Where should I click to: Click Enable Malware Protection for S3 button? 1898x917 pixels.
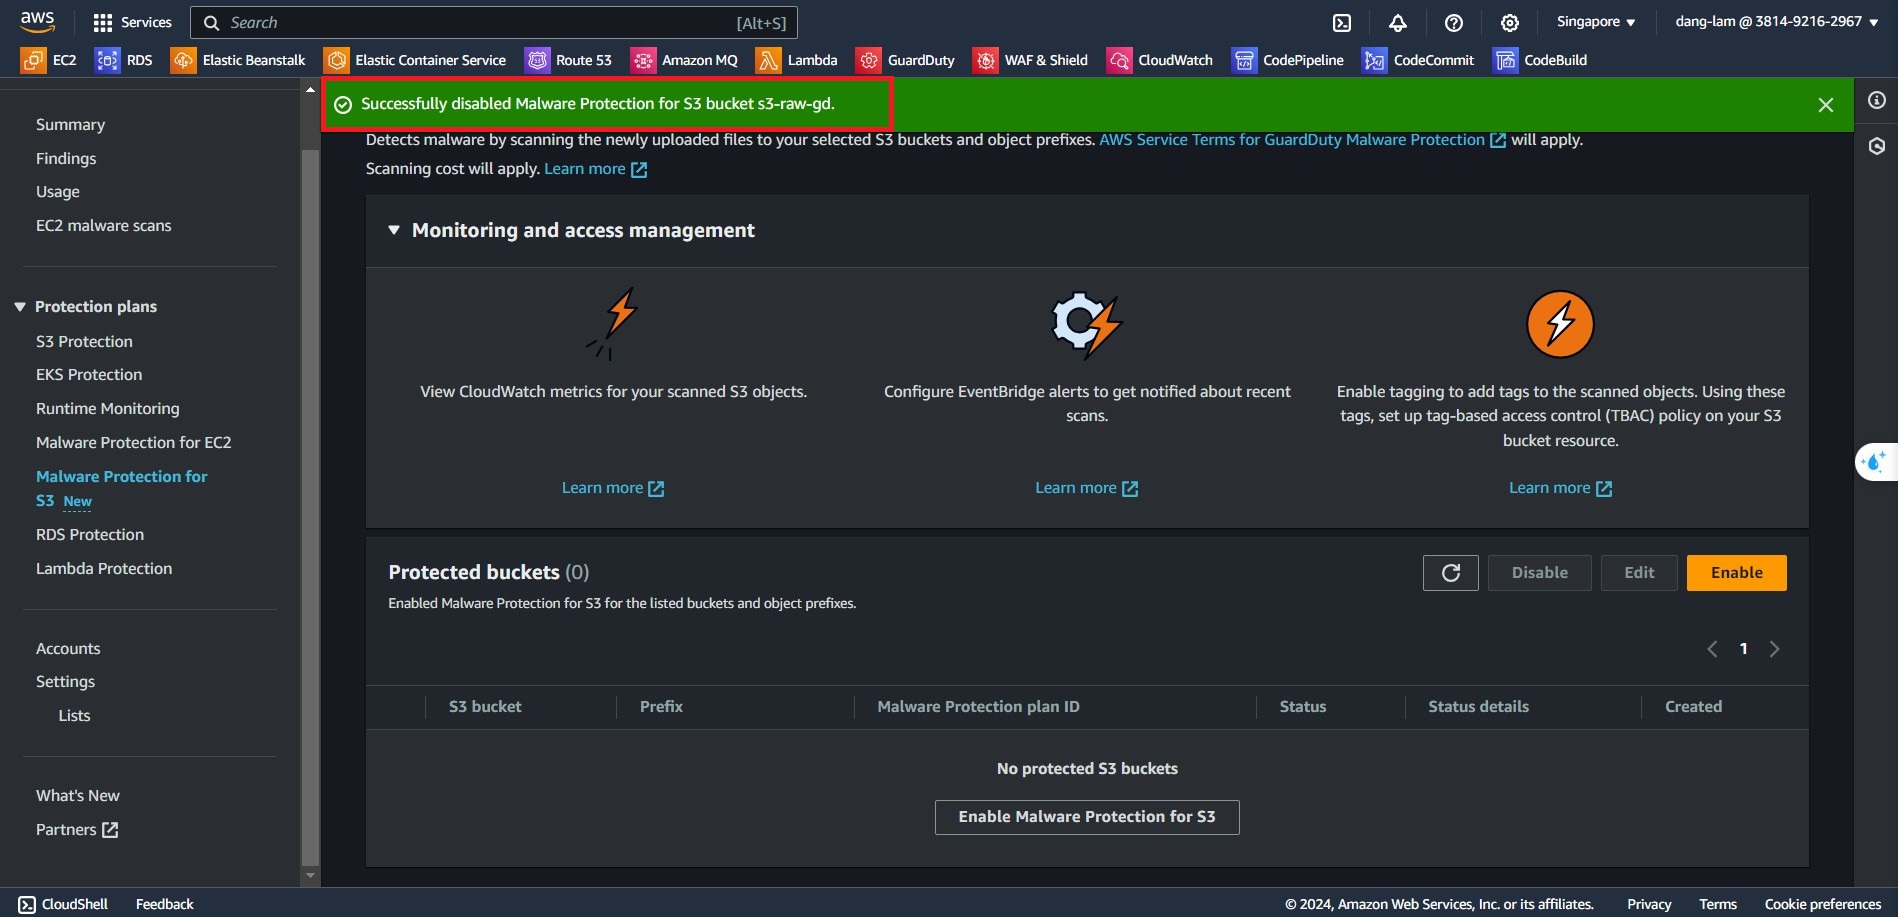1087,817
